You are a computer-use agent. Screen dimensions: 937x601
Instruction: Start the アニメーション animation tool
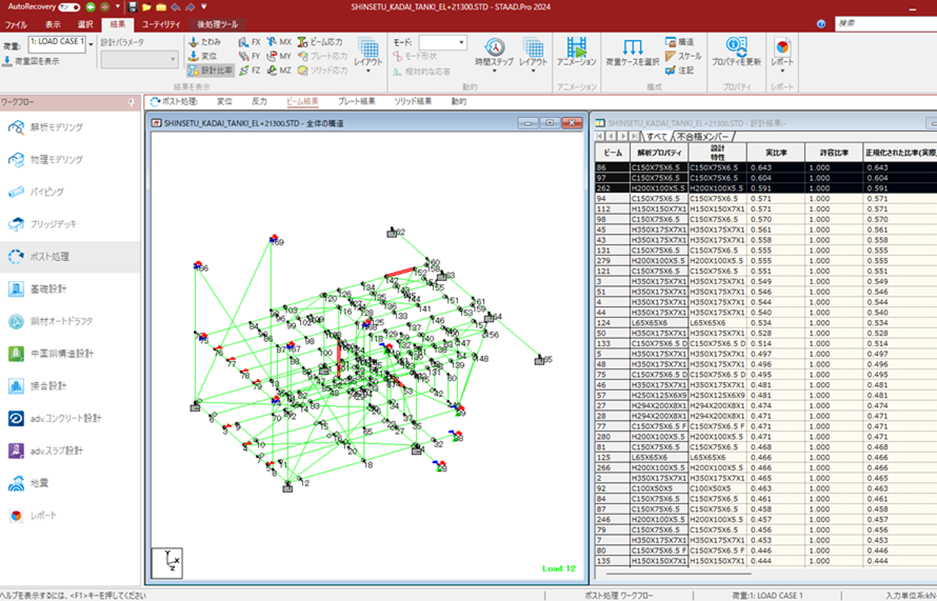(577, 52)
